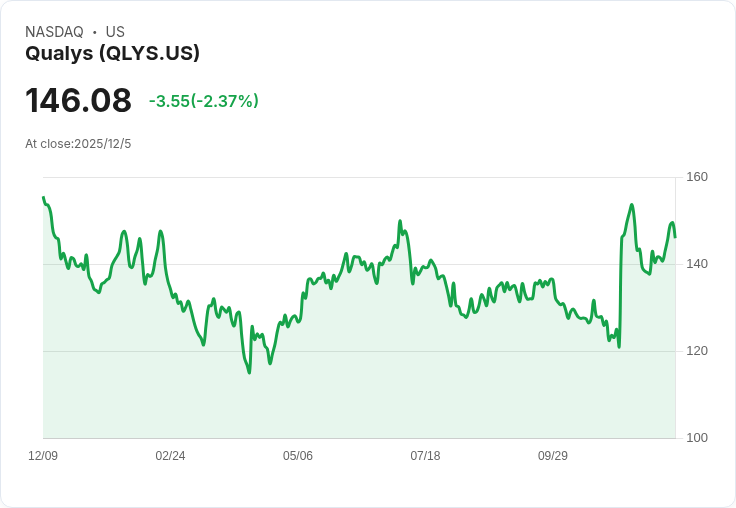
Task: Select the 12/09 date on x-axis
Action: pyautogui.click(x=43, y=456)
